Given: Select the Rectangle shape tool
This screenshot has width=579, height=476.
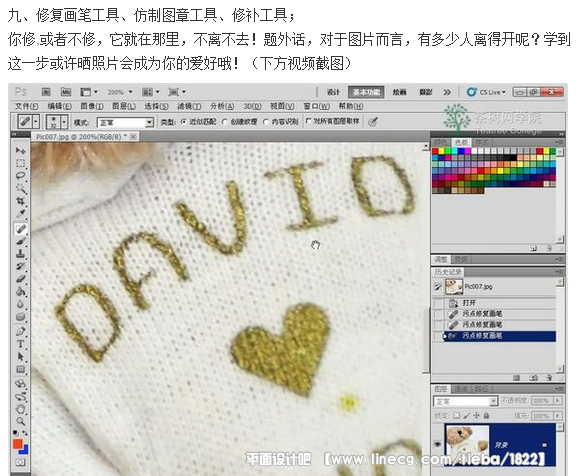Looking at the screenshot, I should tap(20, 369).
